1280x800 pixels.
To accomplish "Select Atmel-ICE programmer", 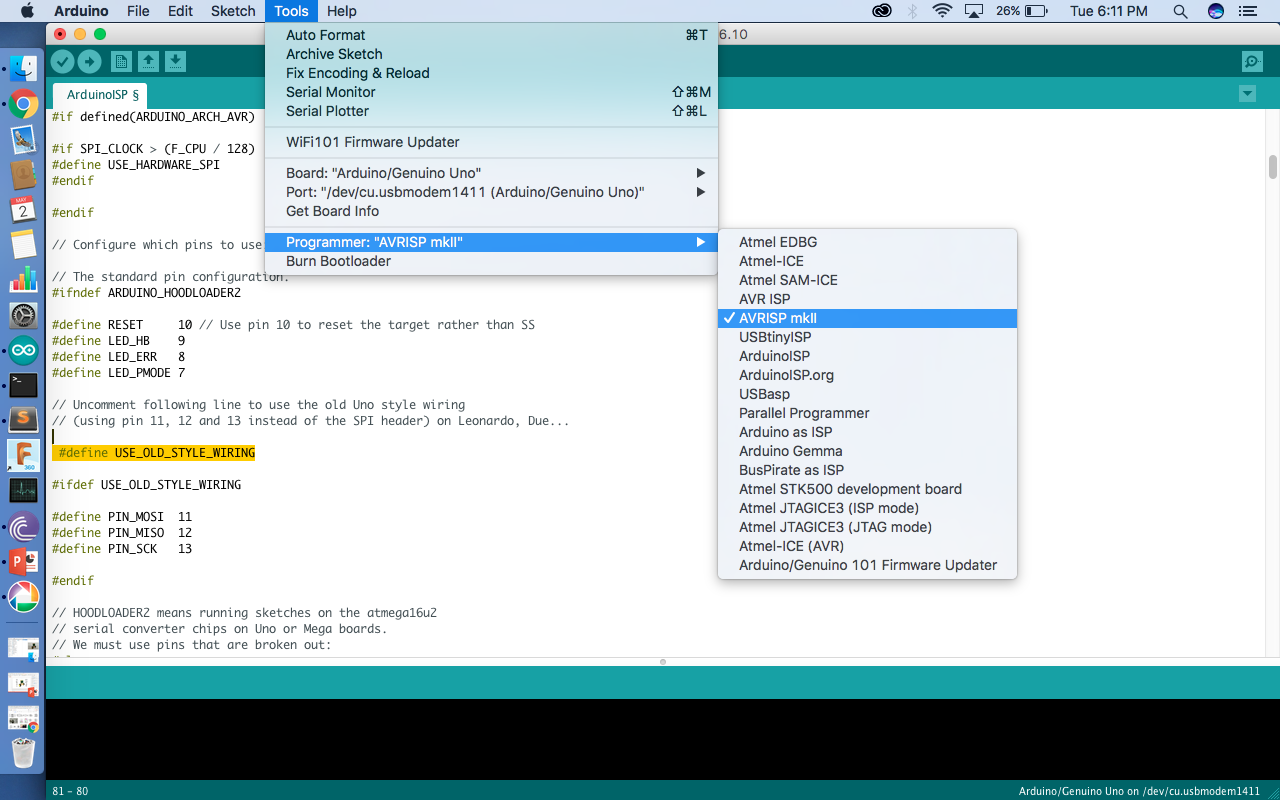I will tap(867, 261).
